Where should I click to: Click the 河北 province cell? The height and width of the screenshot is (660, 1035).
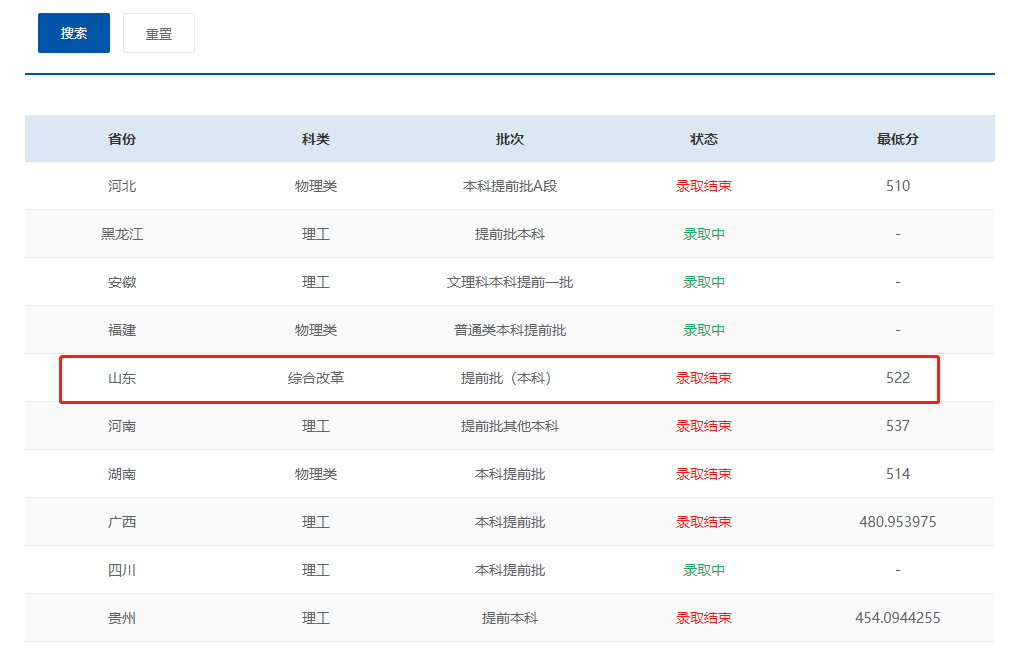(x=122, y=186)
